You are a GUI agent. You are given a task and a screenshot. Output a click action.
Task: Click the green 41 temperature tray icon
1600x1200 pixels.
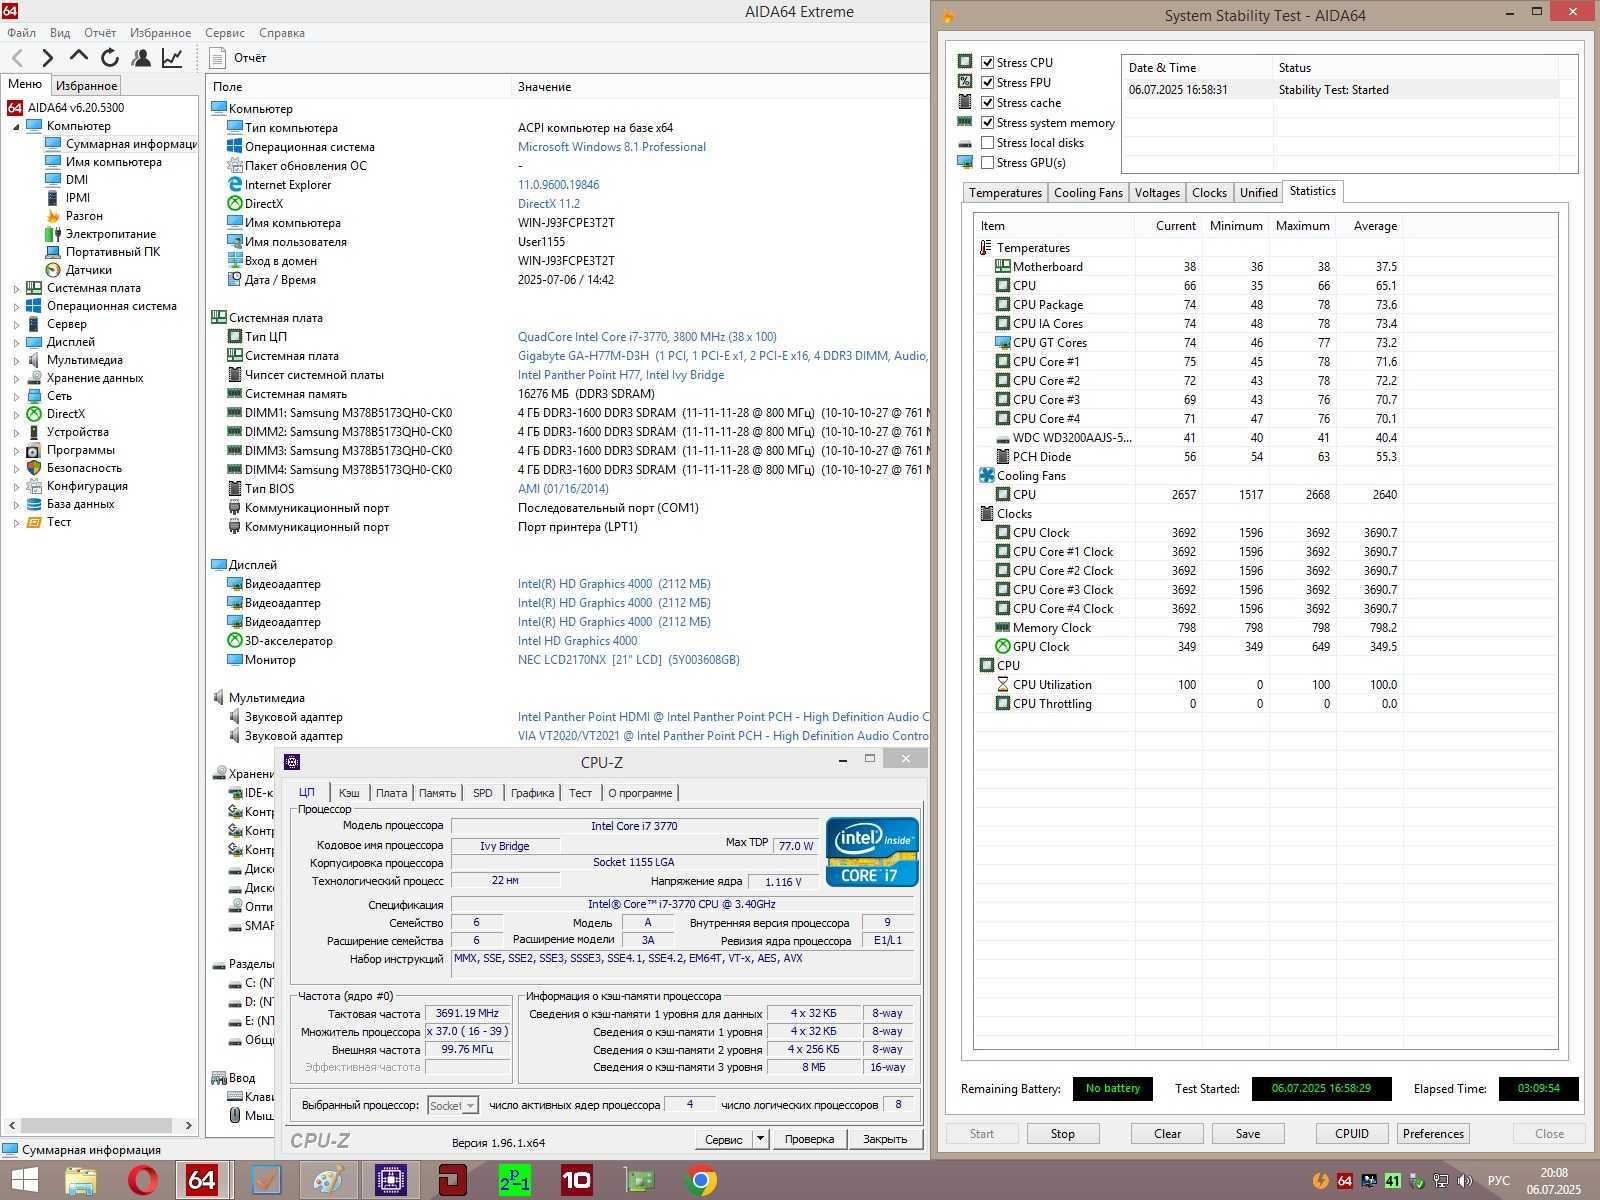coord(1393,1181)
